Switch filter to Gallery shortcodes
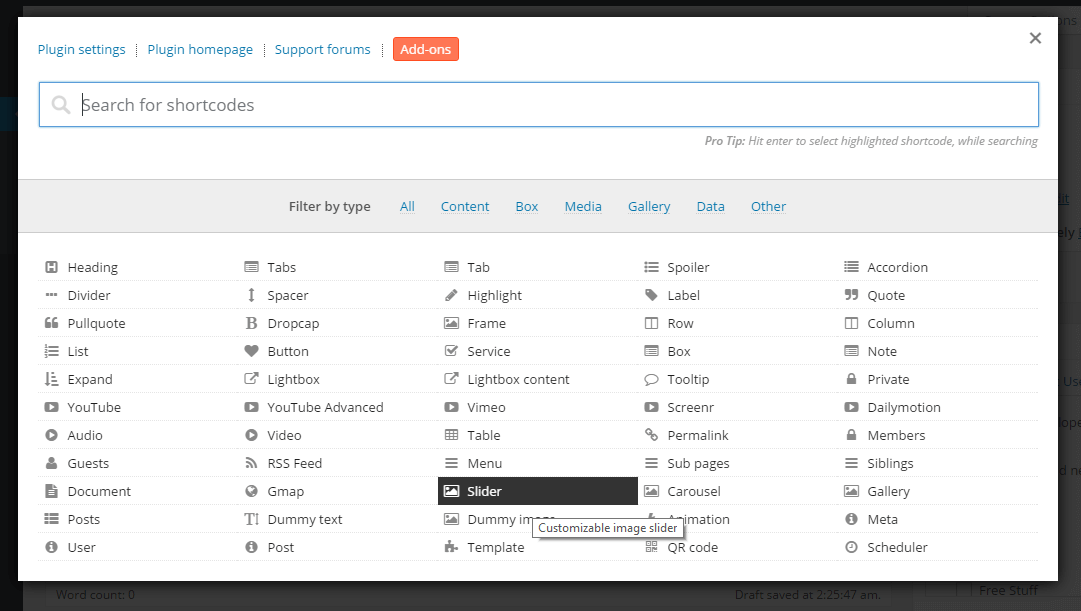 click(x=648, y=206)
